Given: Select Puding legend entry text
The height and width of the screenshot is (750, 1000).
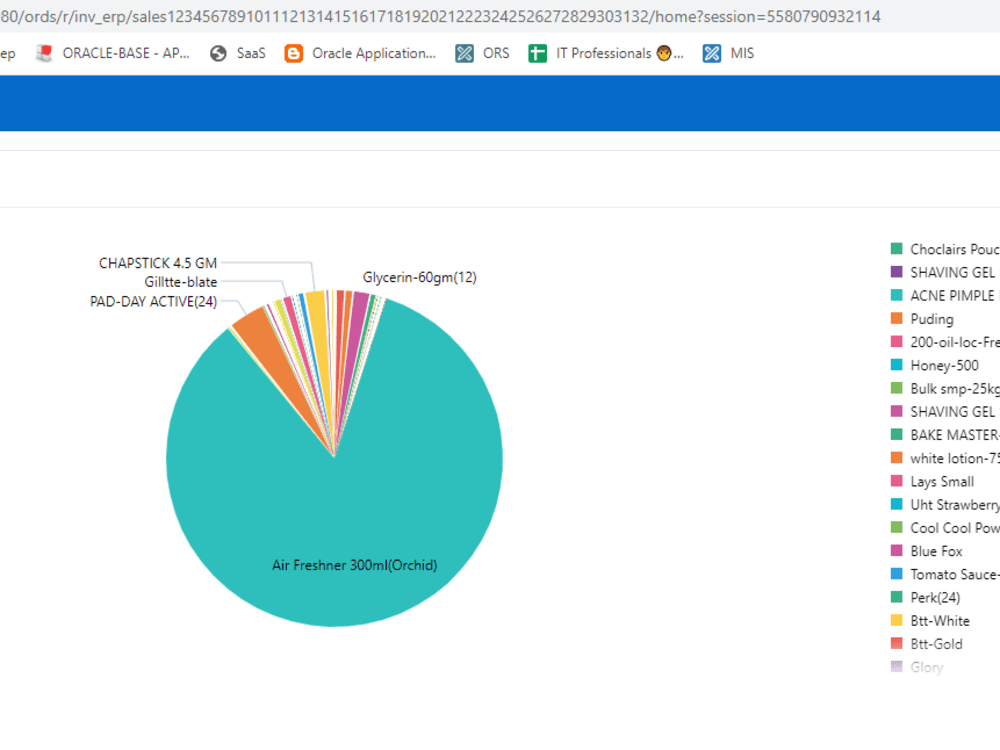Looking at the screenshot, I should tap(932, 319).
